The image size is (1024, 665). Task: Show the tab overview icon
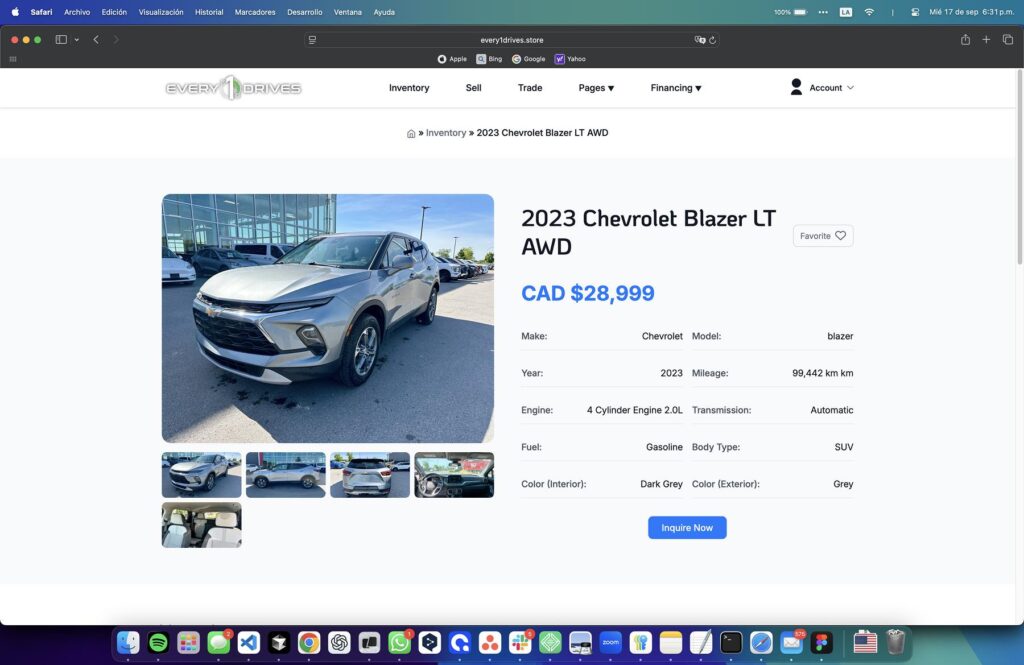[1007, 40]
